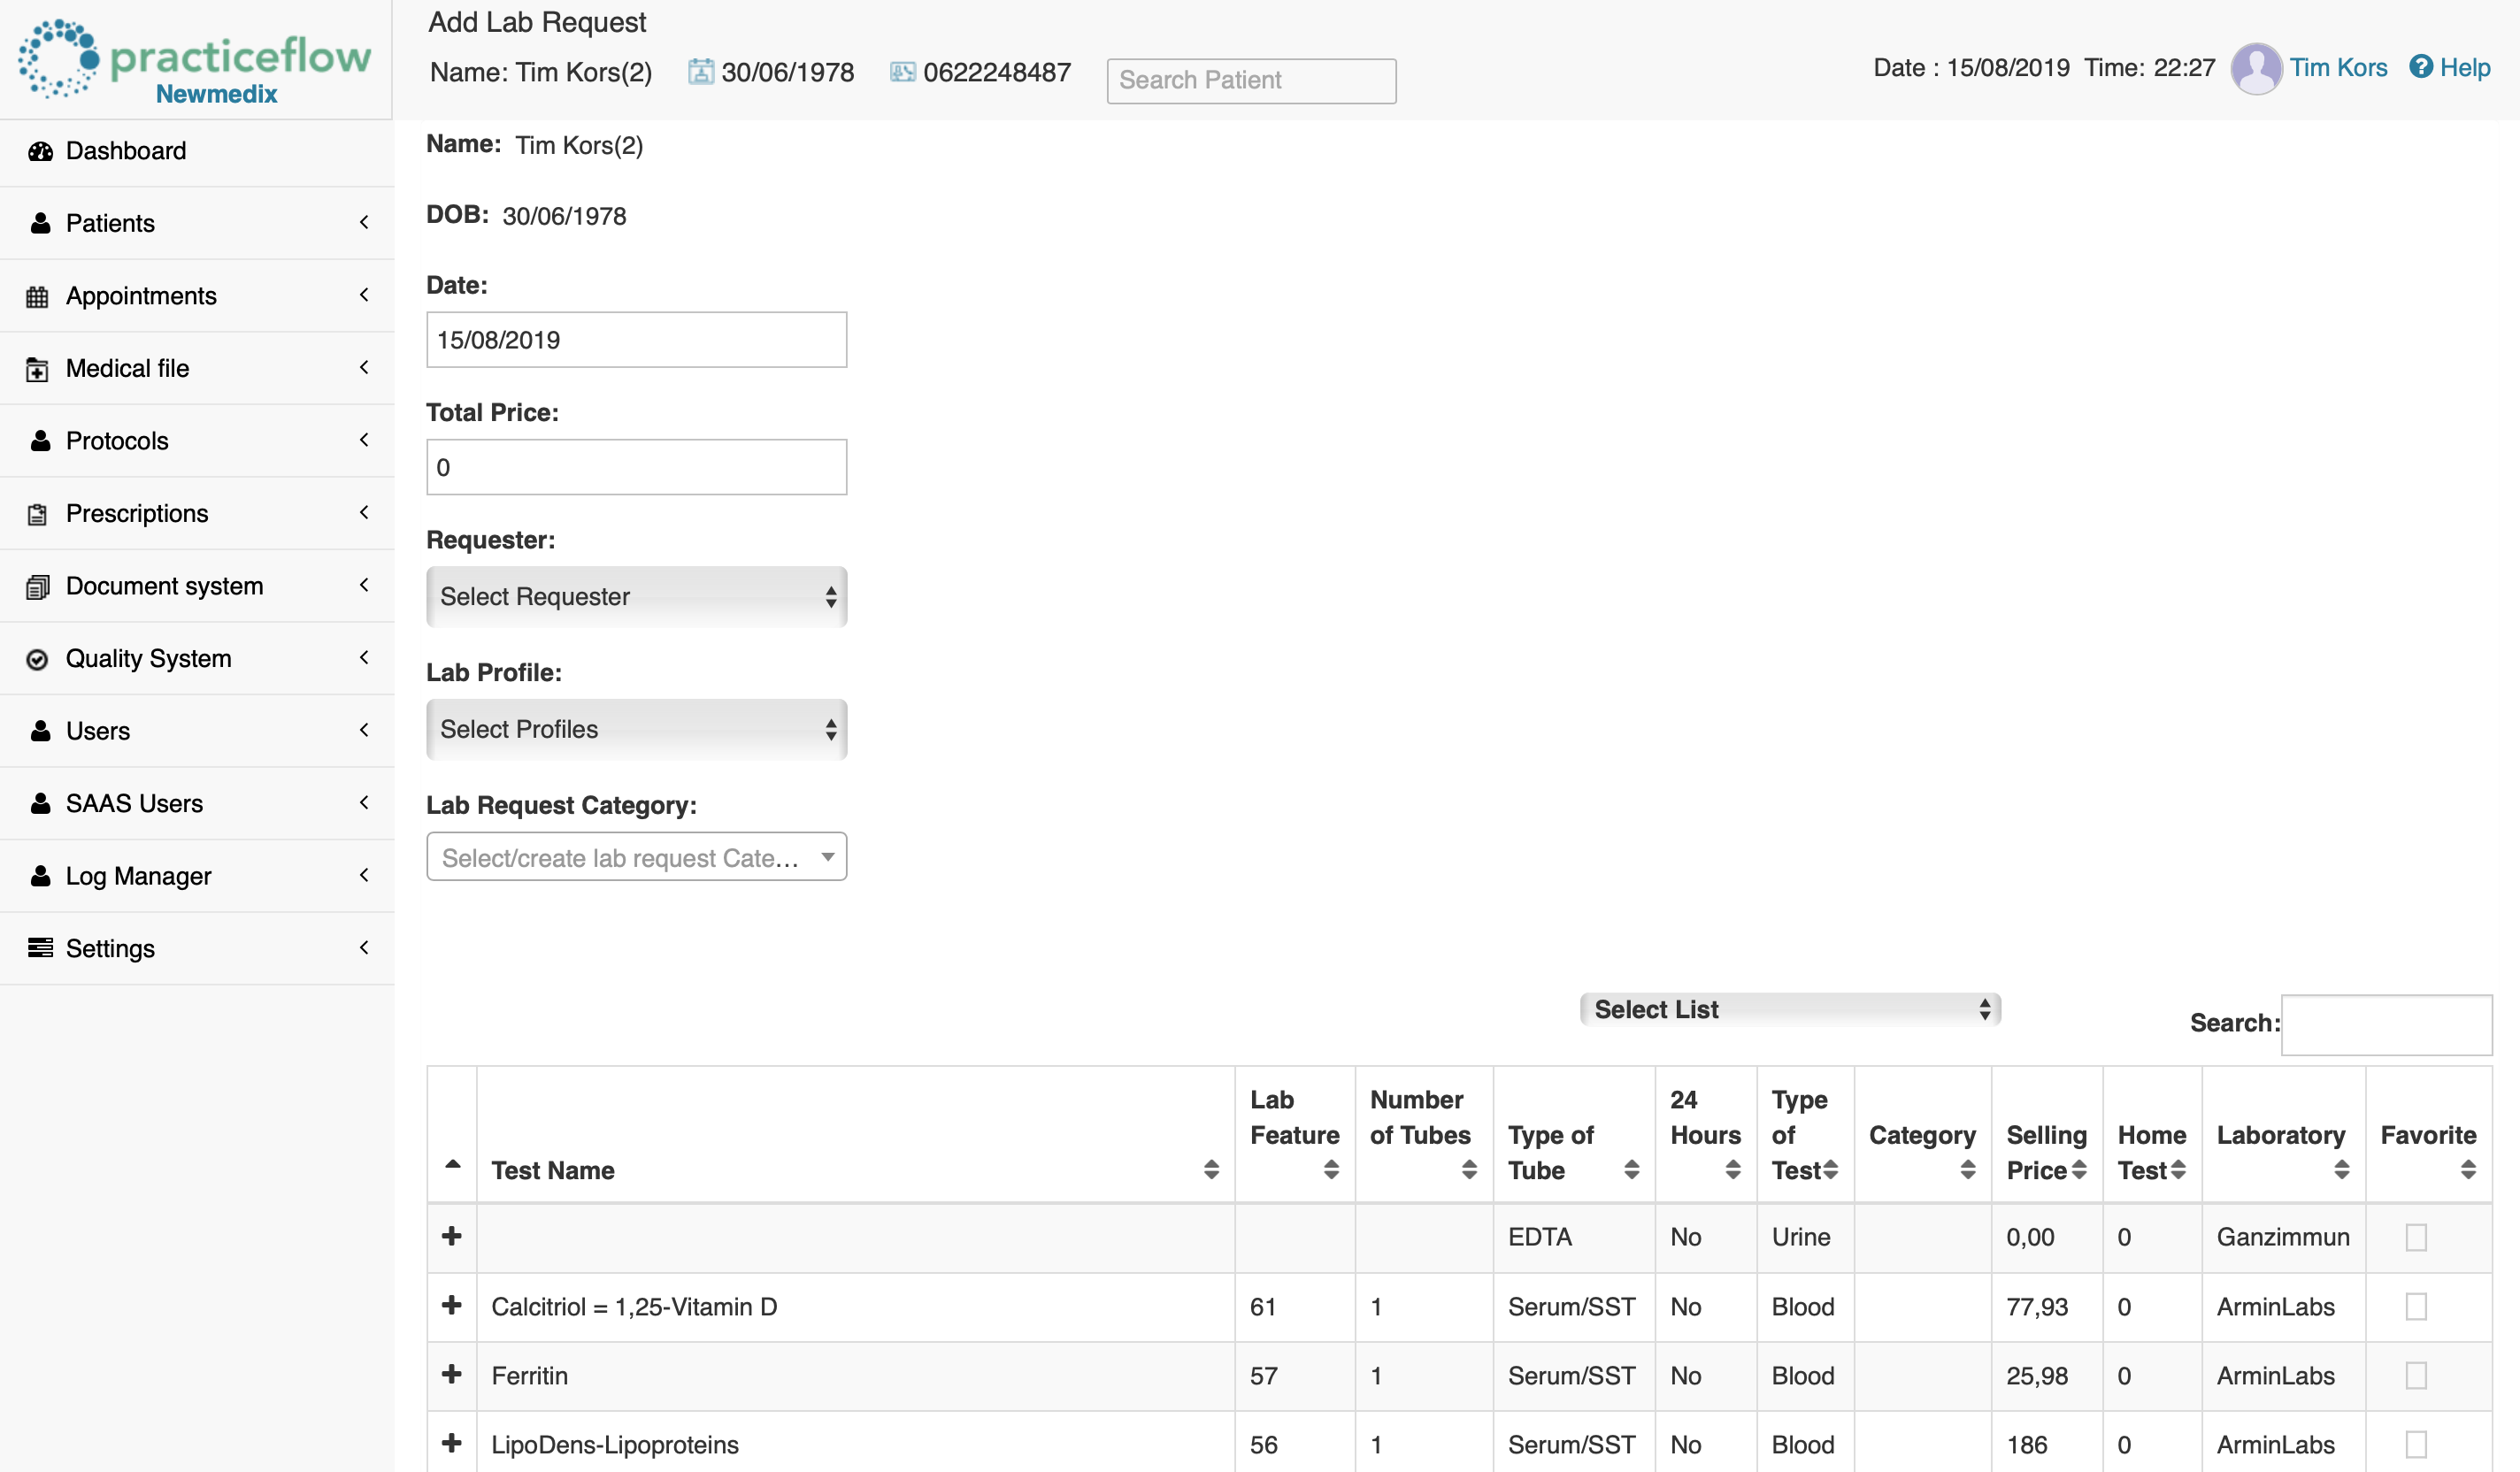Image resolution: width=2520 pixels, height=1472 pixels.
Task: Click the Dashboard sidebar icon
Action: click(41, 150)
